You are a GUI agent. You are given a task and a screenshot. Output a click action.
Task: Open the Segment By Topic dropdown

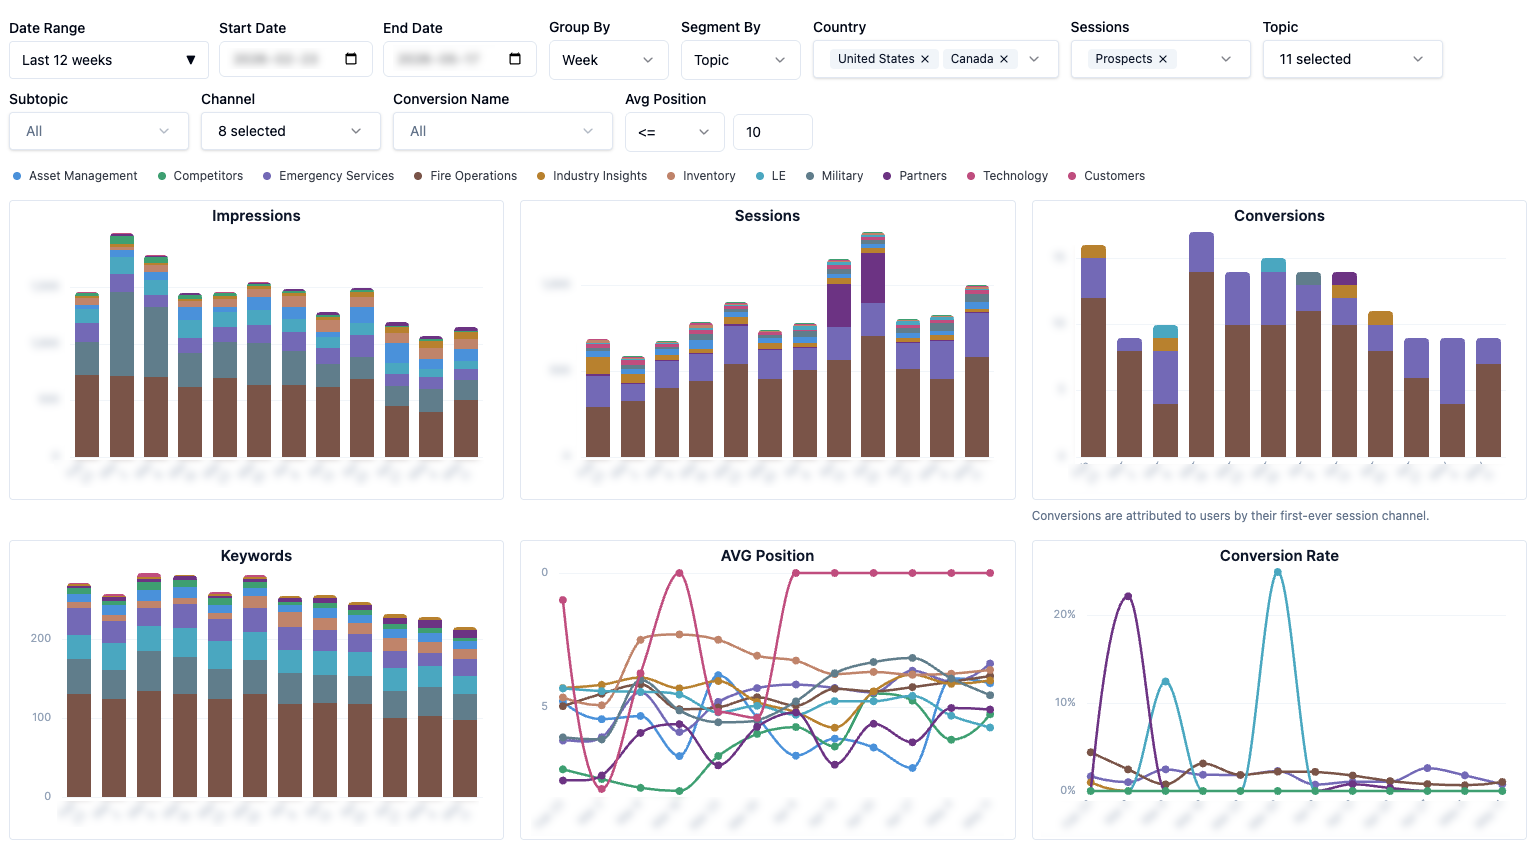(741, 60)
